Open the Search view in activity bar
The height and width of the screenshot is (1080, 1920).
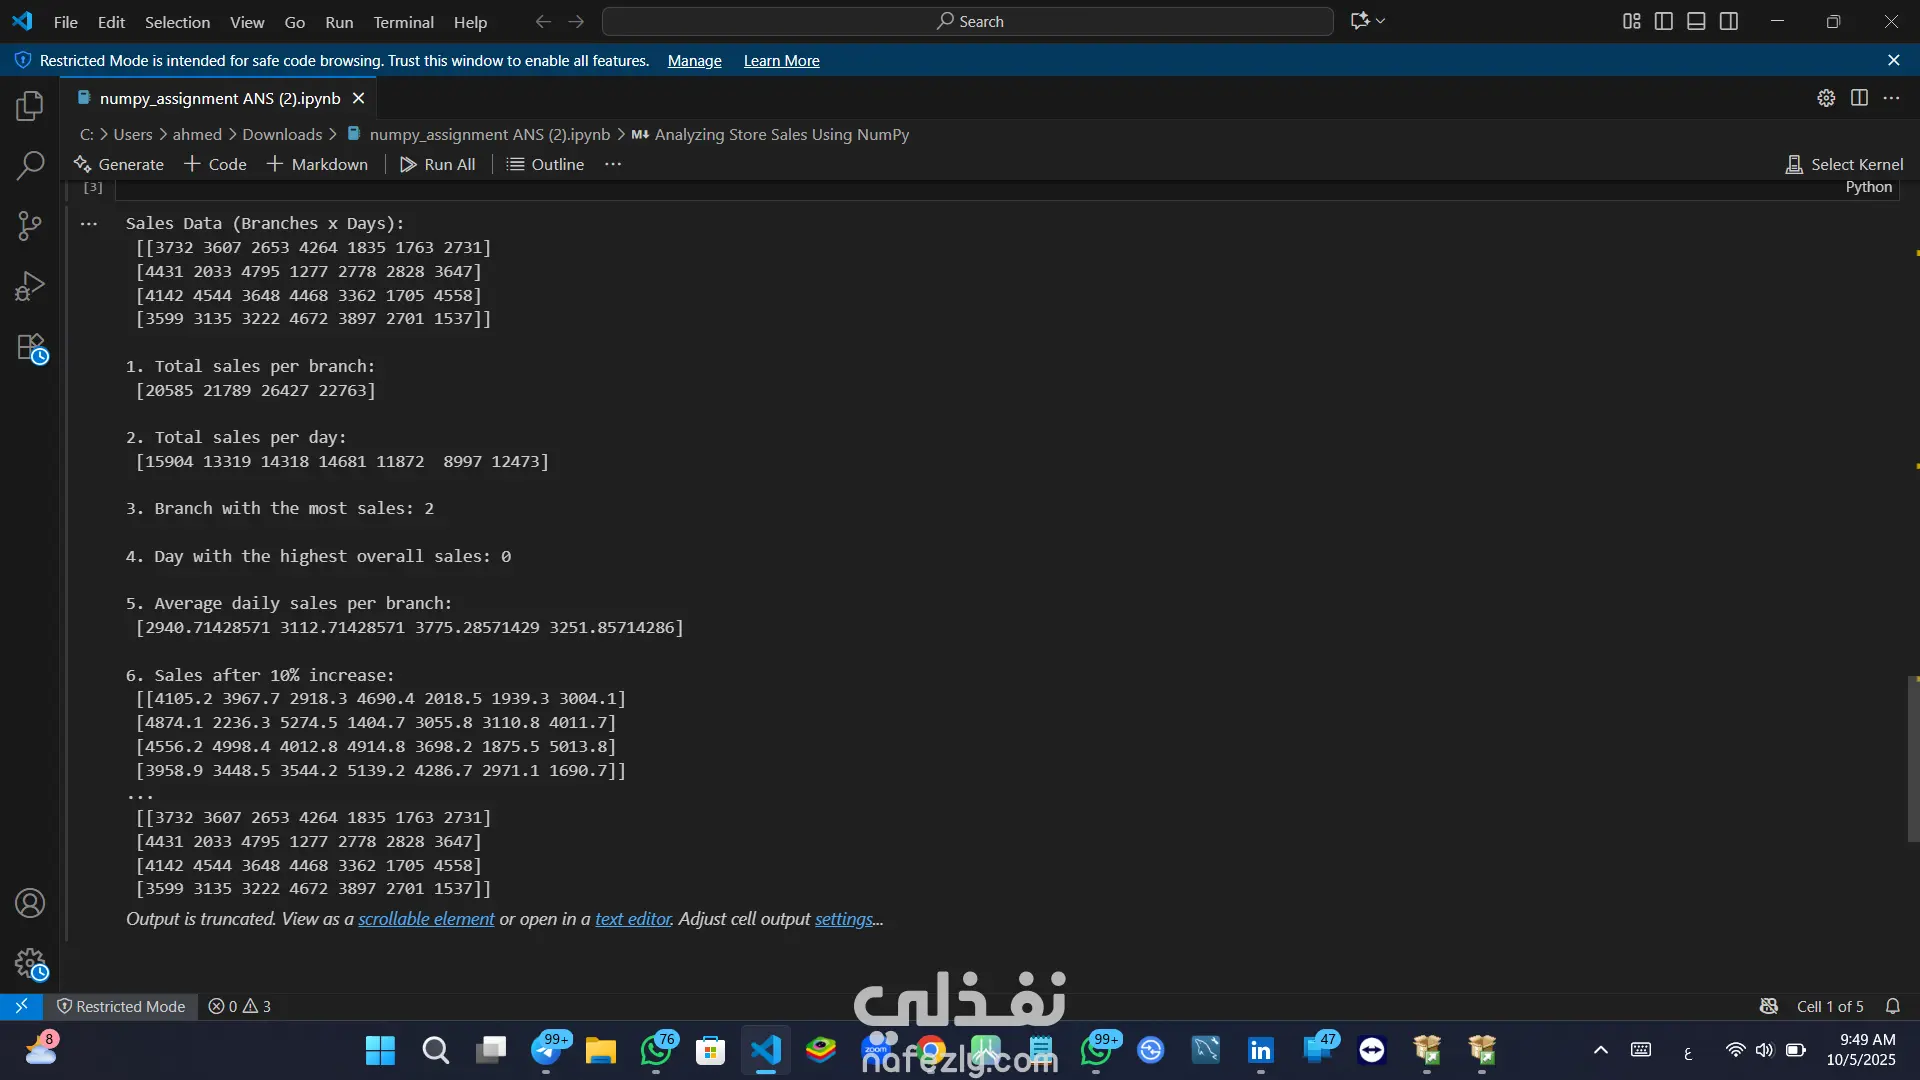coord(30,166)
